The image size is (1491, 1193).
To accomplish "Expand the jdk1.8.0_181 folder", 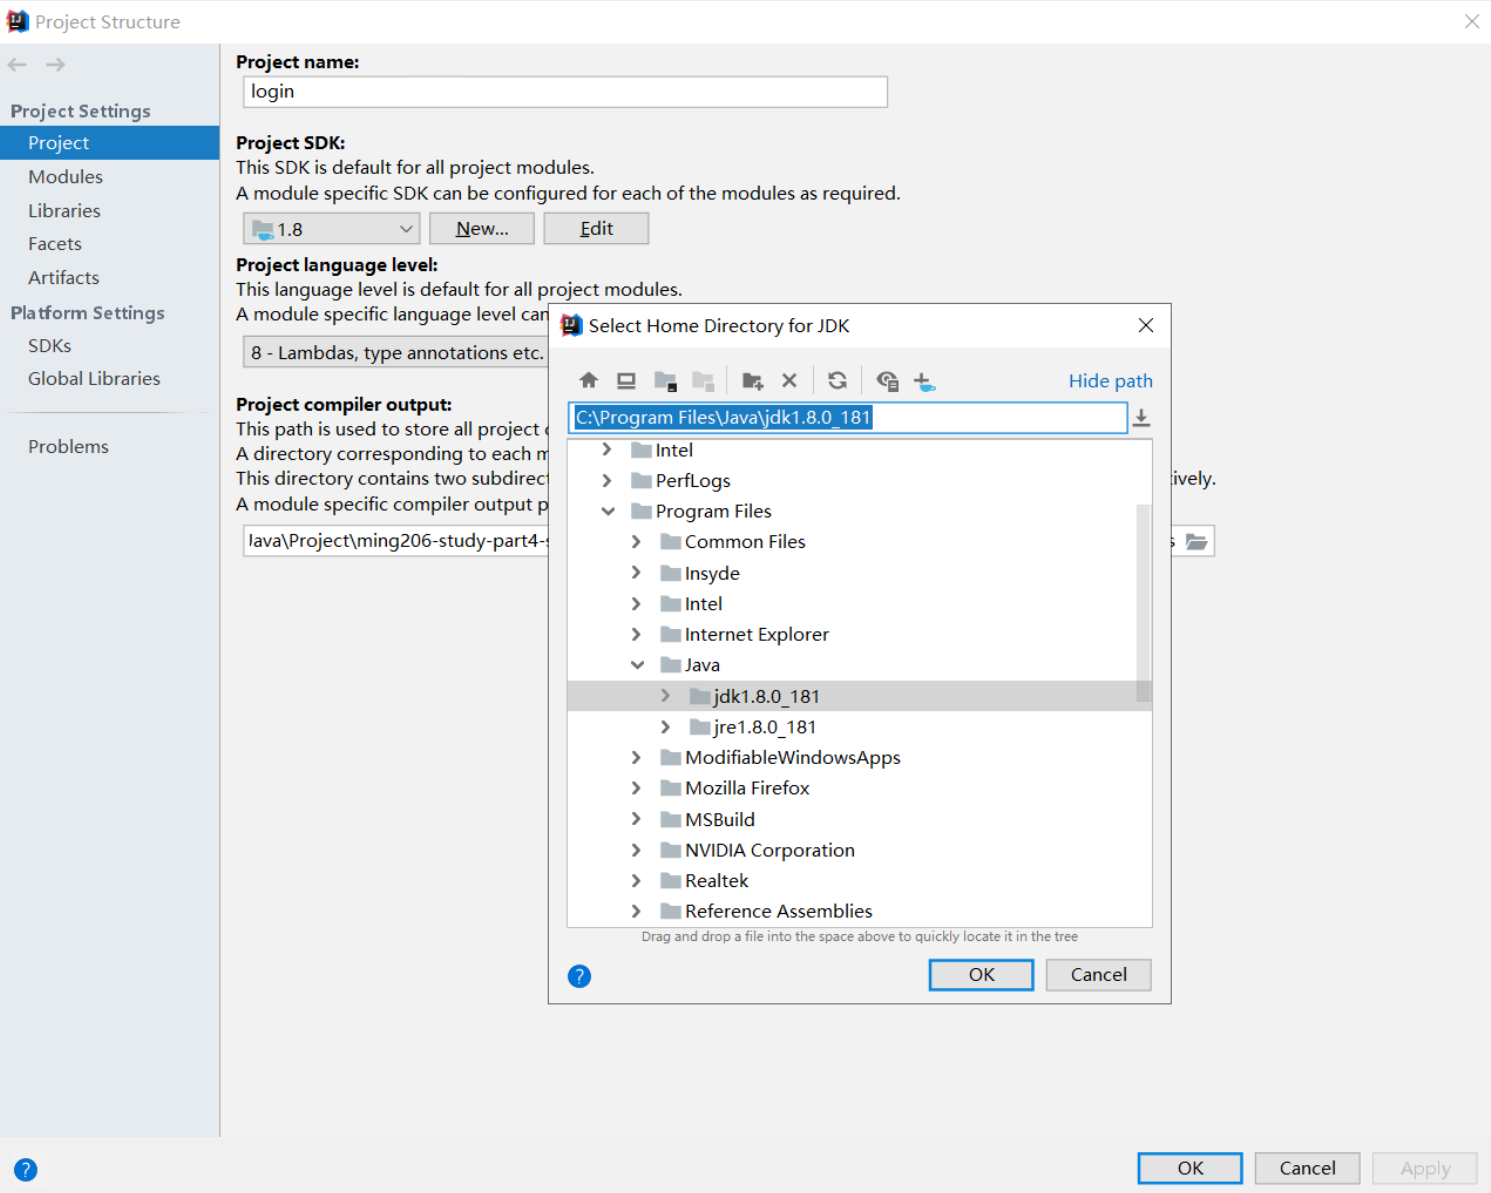I will 665,695.
